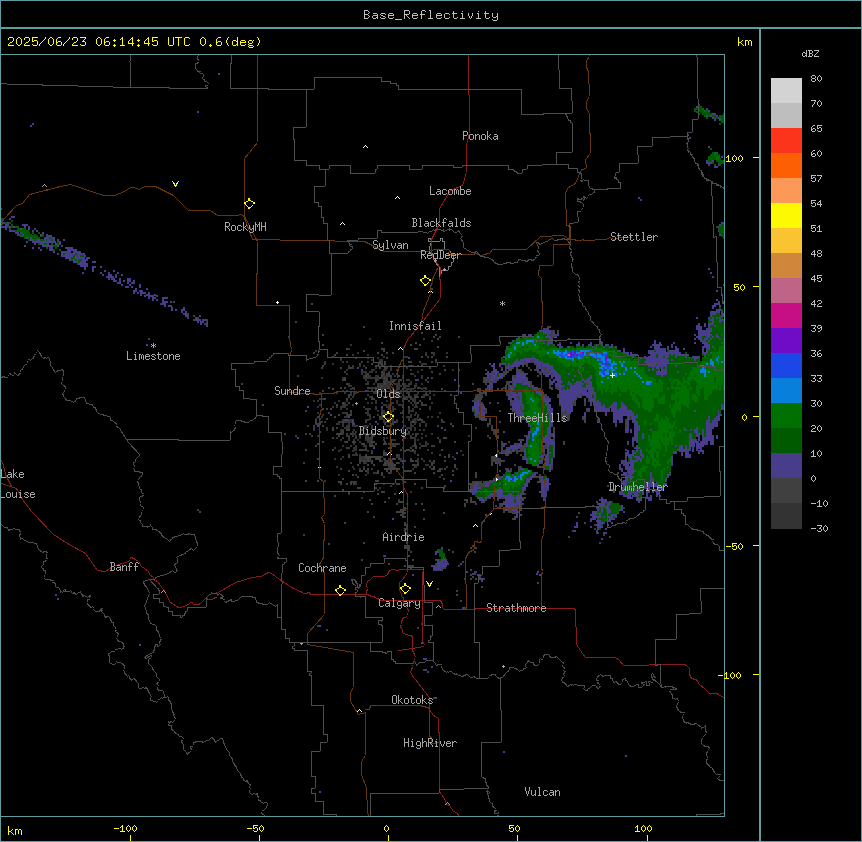This screenshot has width=862, height=842.
Task: Click the km unit label beside the timestamp row
Action: coord(745,42)
